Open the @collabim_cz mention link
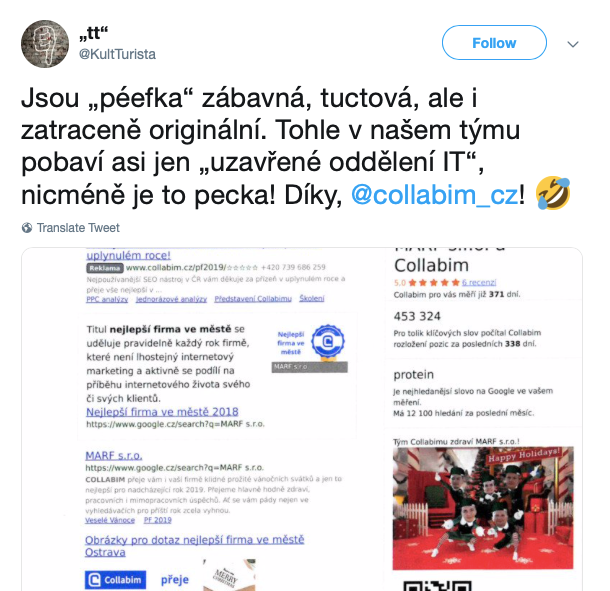610x591 pixels. [x=435, y=195]
